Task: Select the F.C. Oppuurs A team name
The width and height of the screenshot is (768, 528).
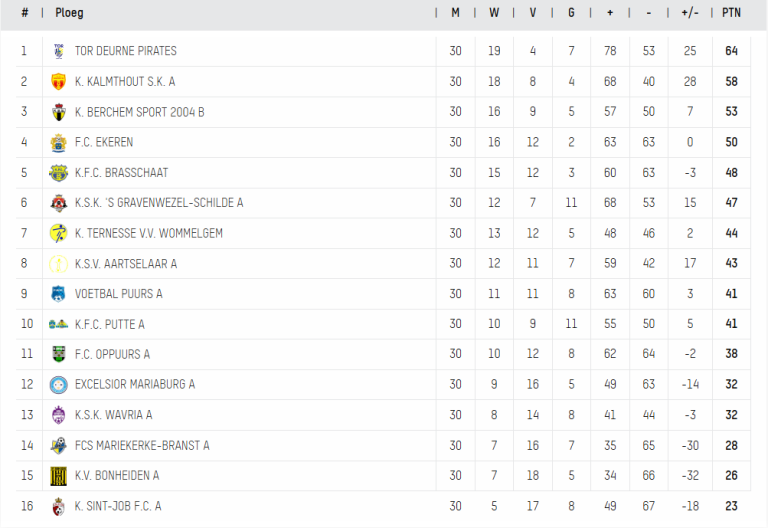Action: click(112, 354)
